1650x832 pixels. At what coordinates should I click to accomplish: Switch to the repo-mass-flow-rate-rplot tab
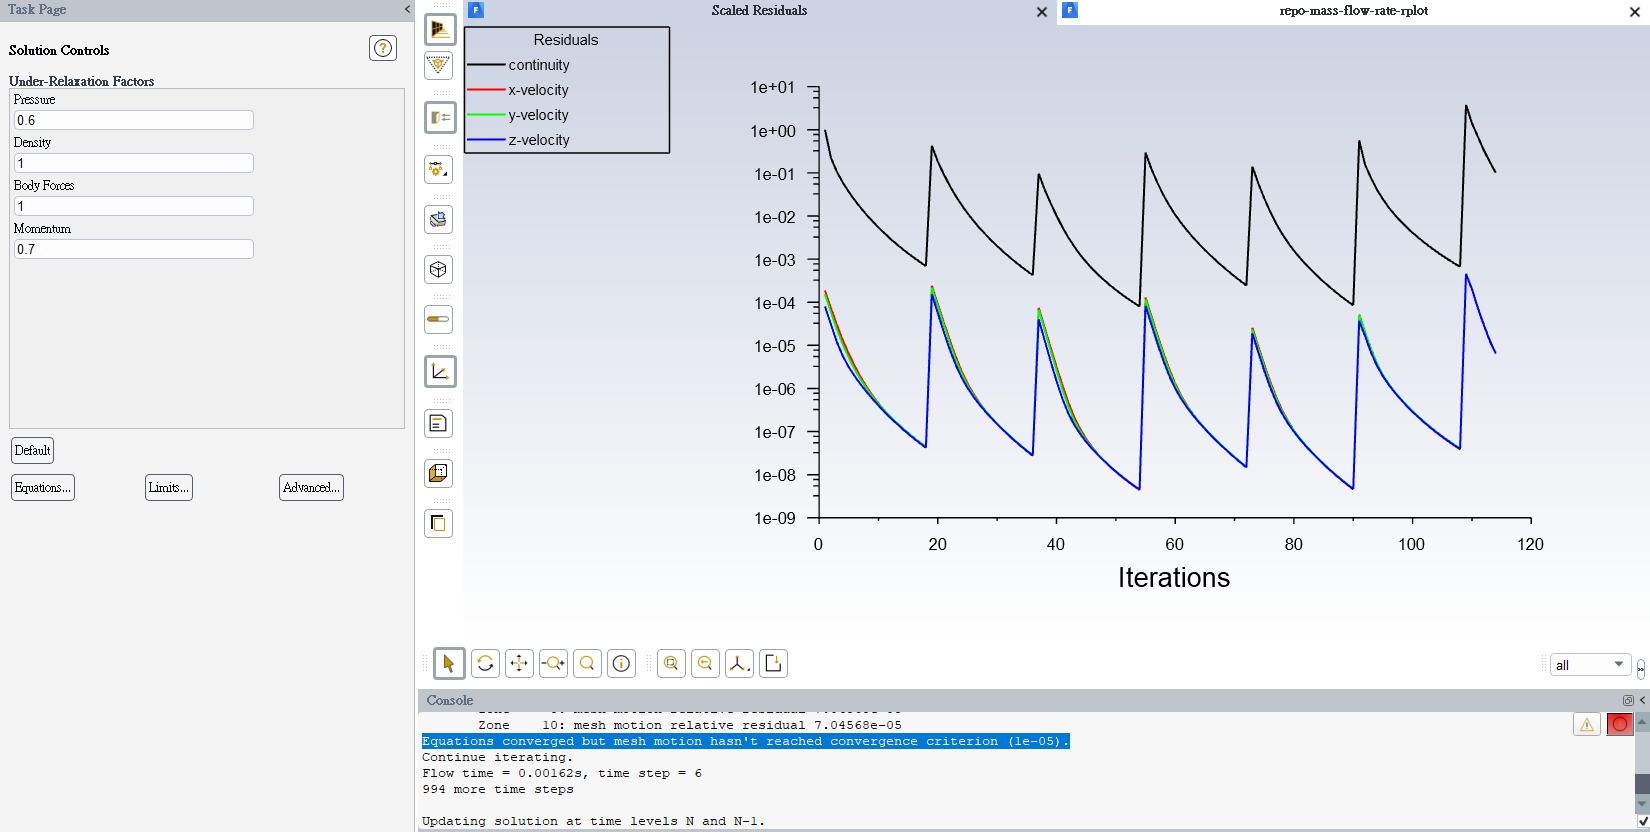coord(1354,11)
